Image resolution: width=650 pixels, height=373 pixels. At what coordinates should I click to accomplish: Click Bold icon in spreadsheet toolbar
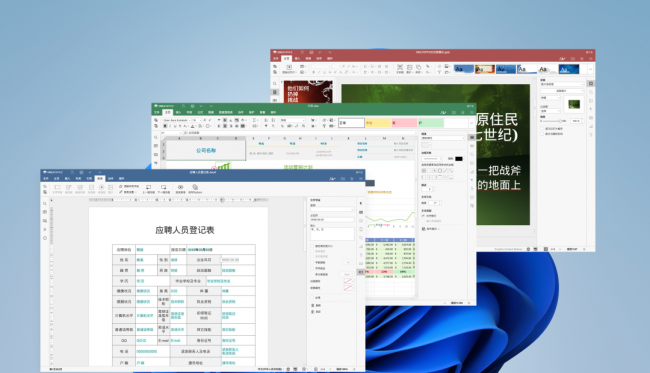tap(165, 126)
